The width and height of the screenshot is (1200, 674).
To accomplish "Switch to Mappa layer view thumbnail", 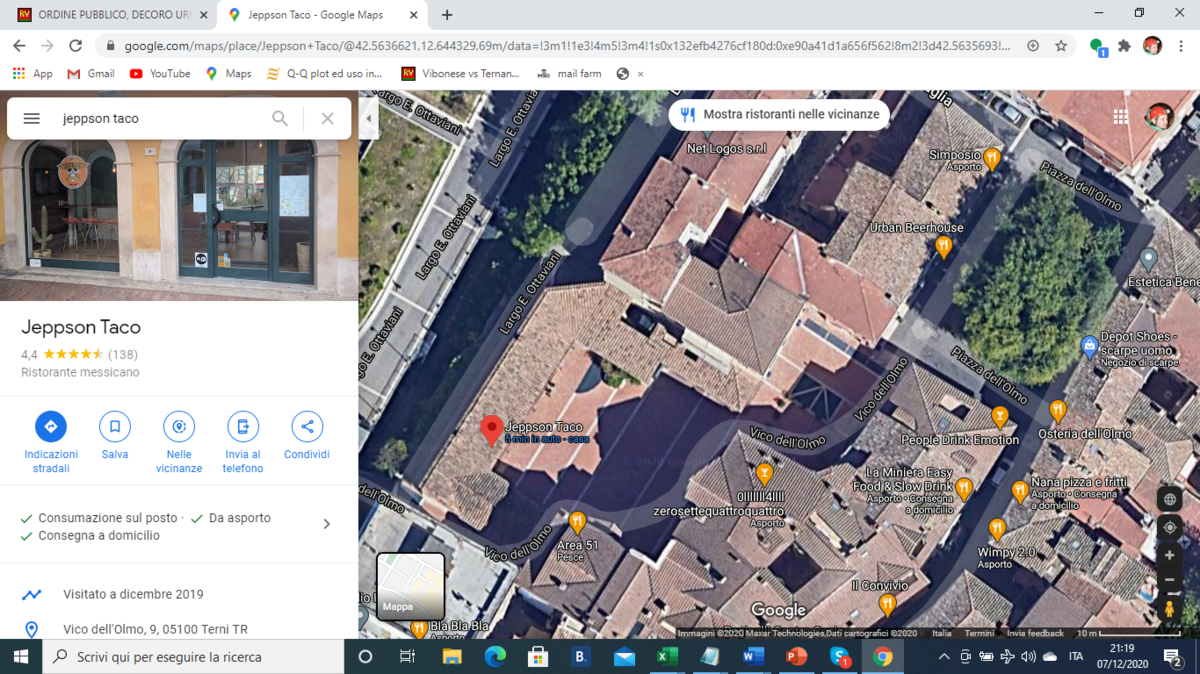I will [x=410, y=586].
